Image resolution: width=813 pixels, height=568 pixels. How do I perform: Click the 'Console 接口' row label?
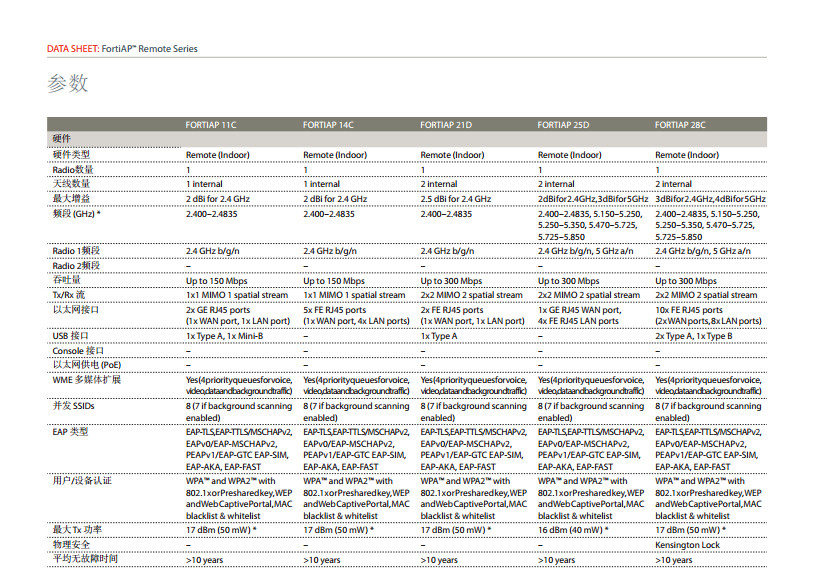(x=78, y=351)
